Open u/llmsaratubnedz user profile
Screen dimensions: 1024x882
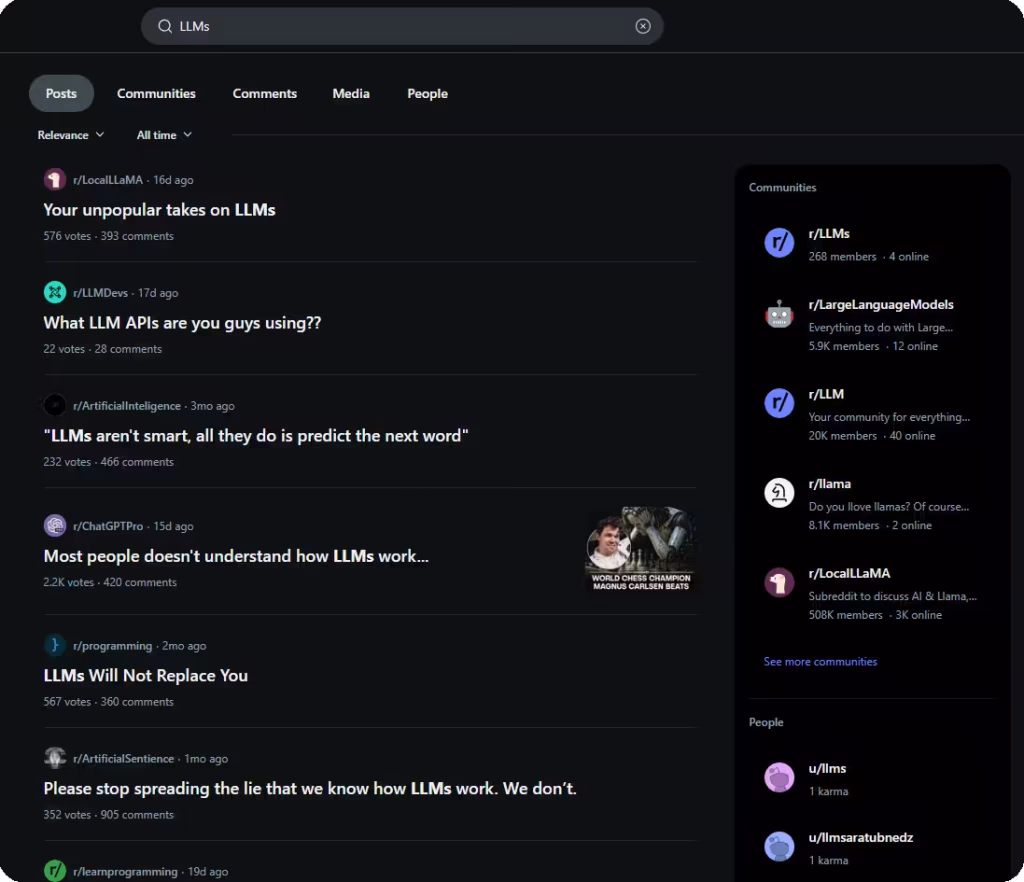[x=861, y=838]
